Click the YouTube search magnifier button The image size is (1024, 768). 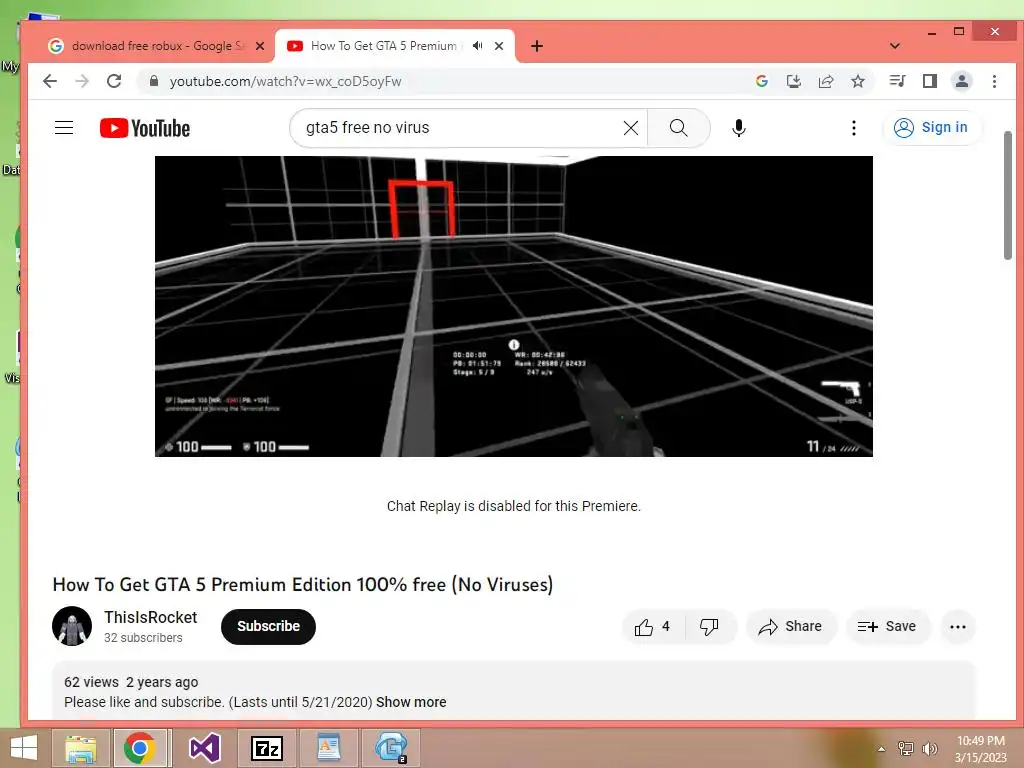[x=679, y=128]
